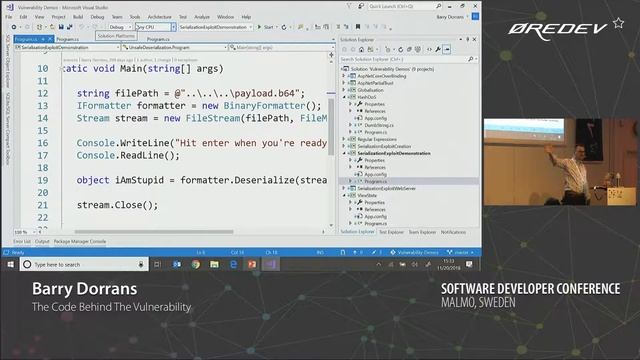This screenshot has height=360, width=640.
Task: Click the Home icon in Solution Explorer toolbar
Action: (x=362, y=49)
